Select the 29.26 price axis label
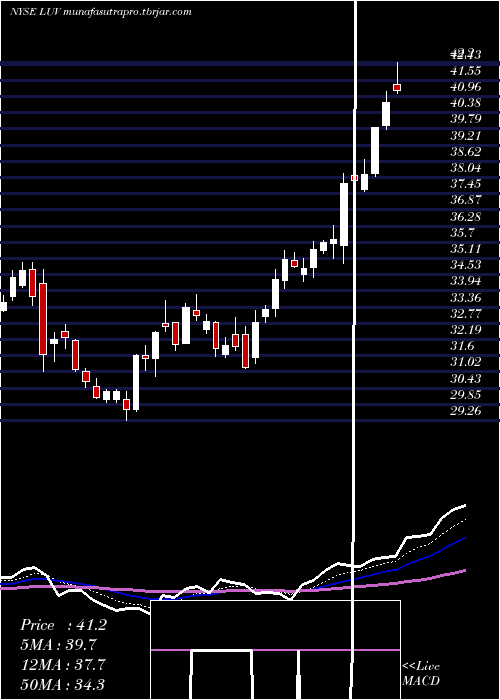500x700 pixels. [x=466, y=411]
